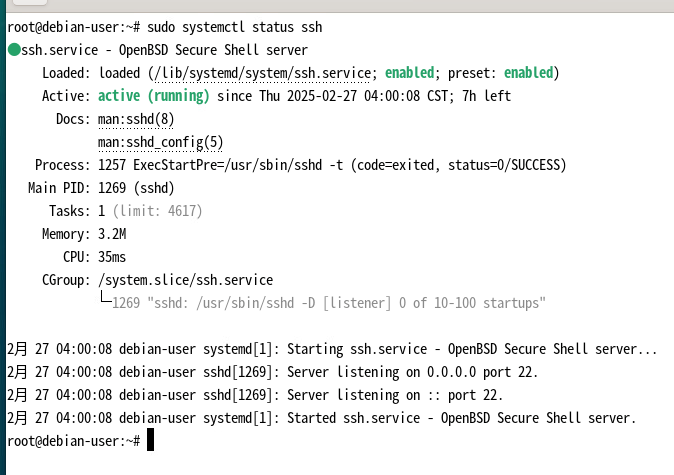This screenshot has width=674, height=475.
Task: Click the CGroup path /system.slice/ssh.service
Action: 185,280
